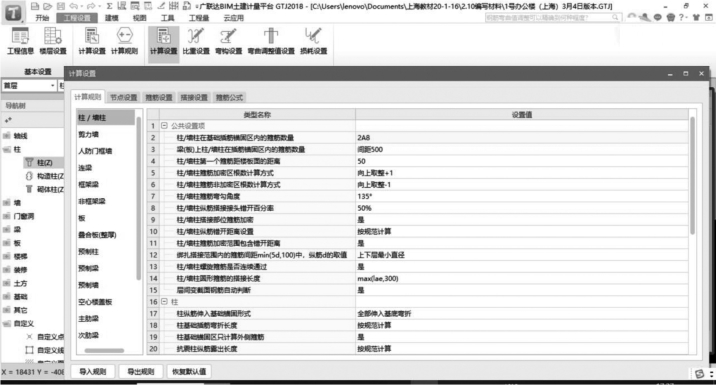Click 导入规则 button

93,371
